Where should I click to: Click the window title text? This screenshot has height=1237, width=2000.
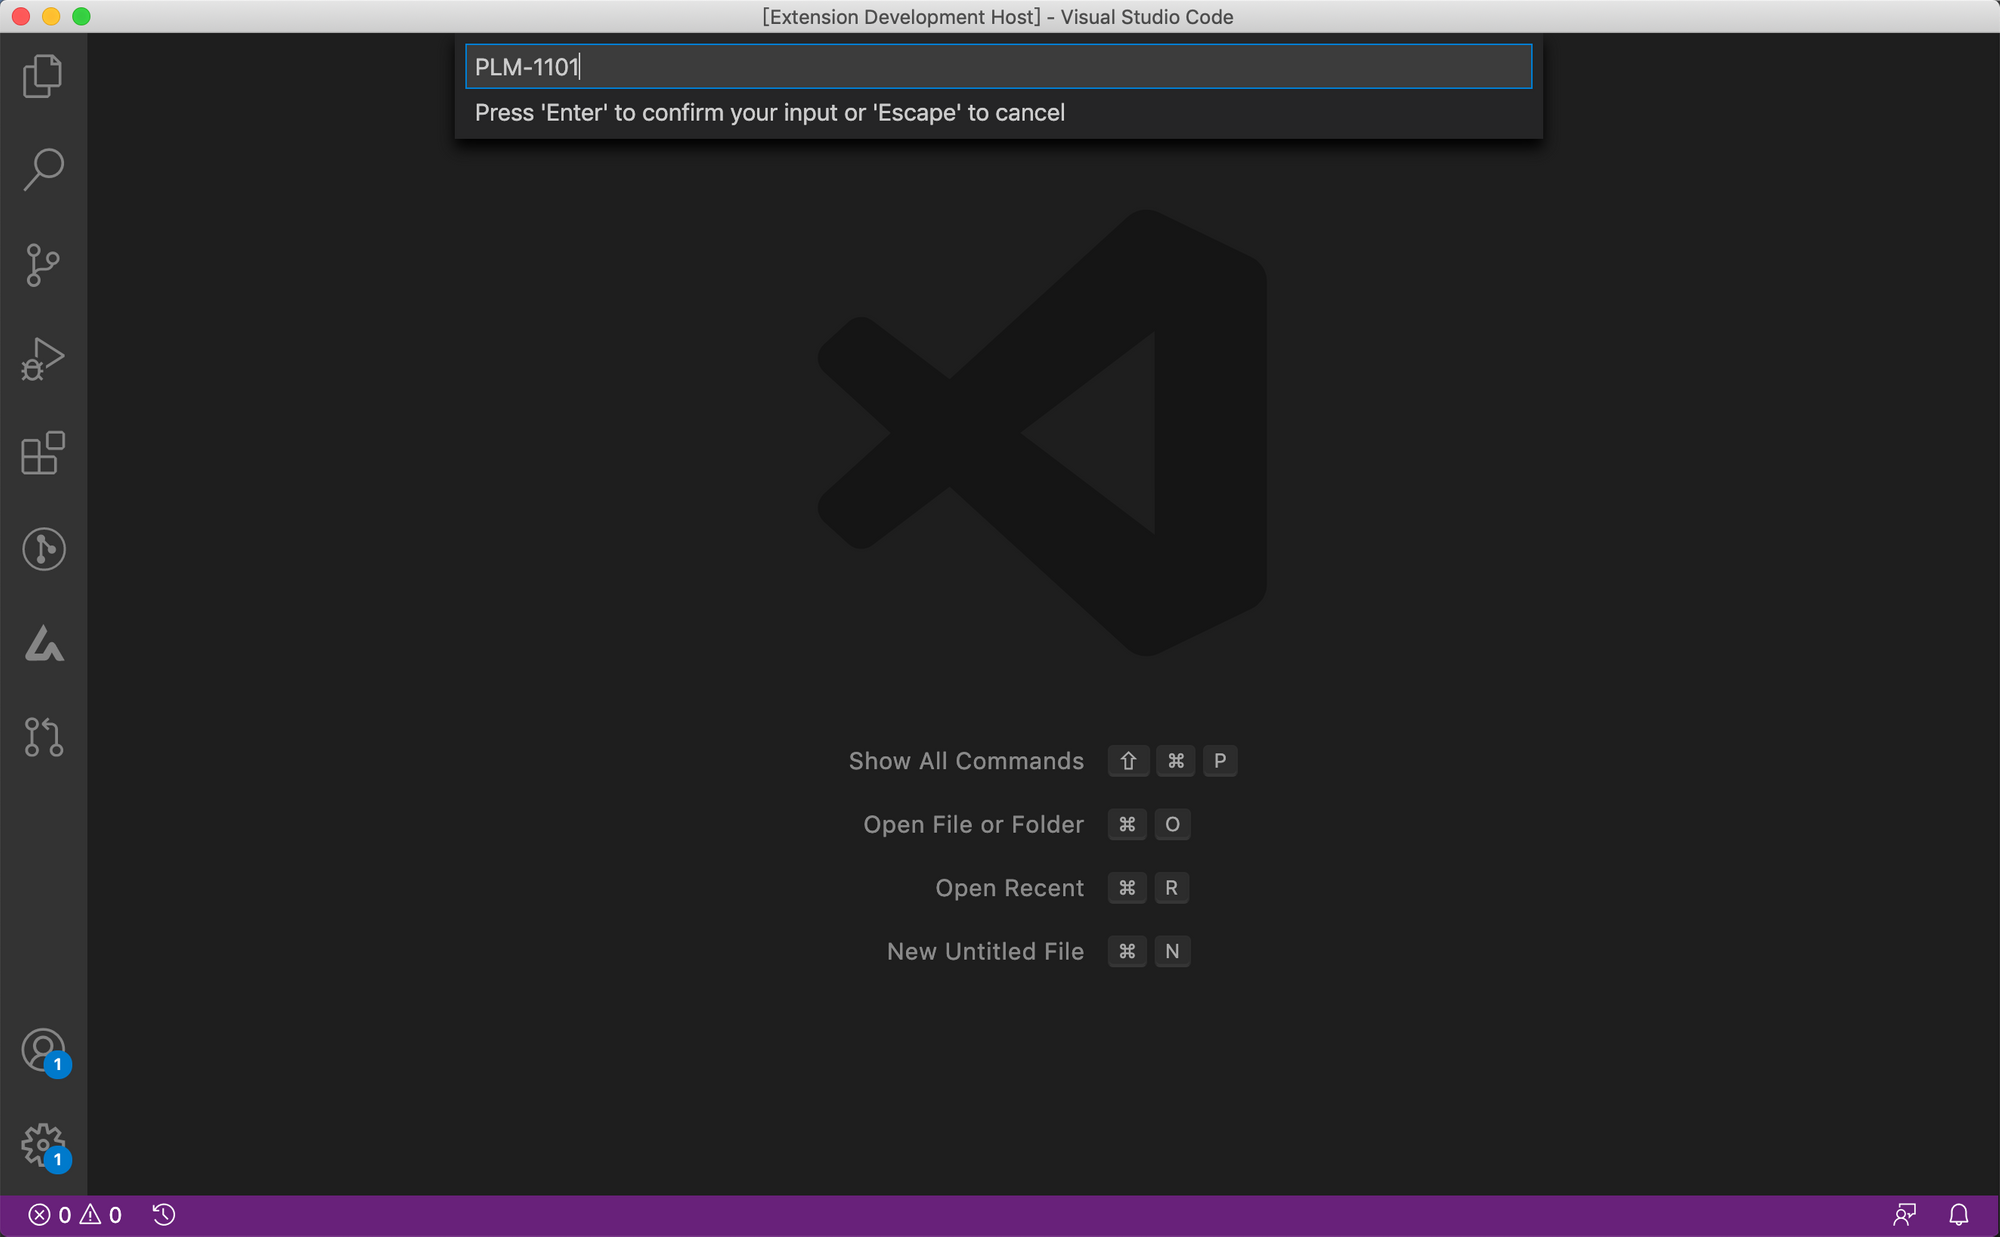(x=998, y=17)
